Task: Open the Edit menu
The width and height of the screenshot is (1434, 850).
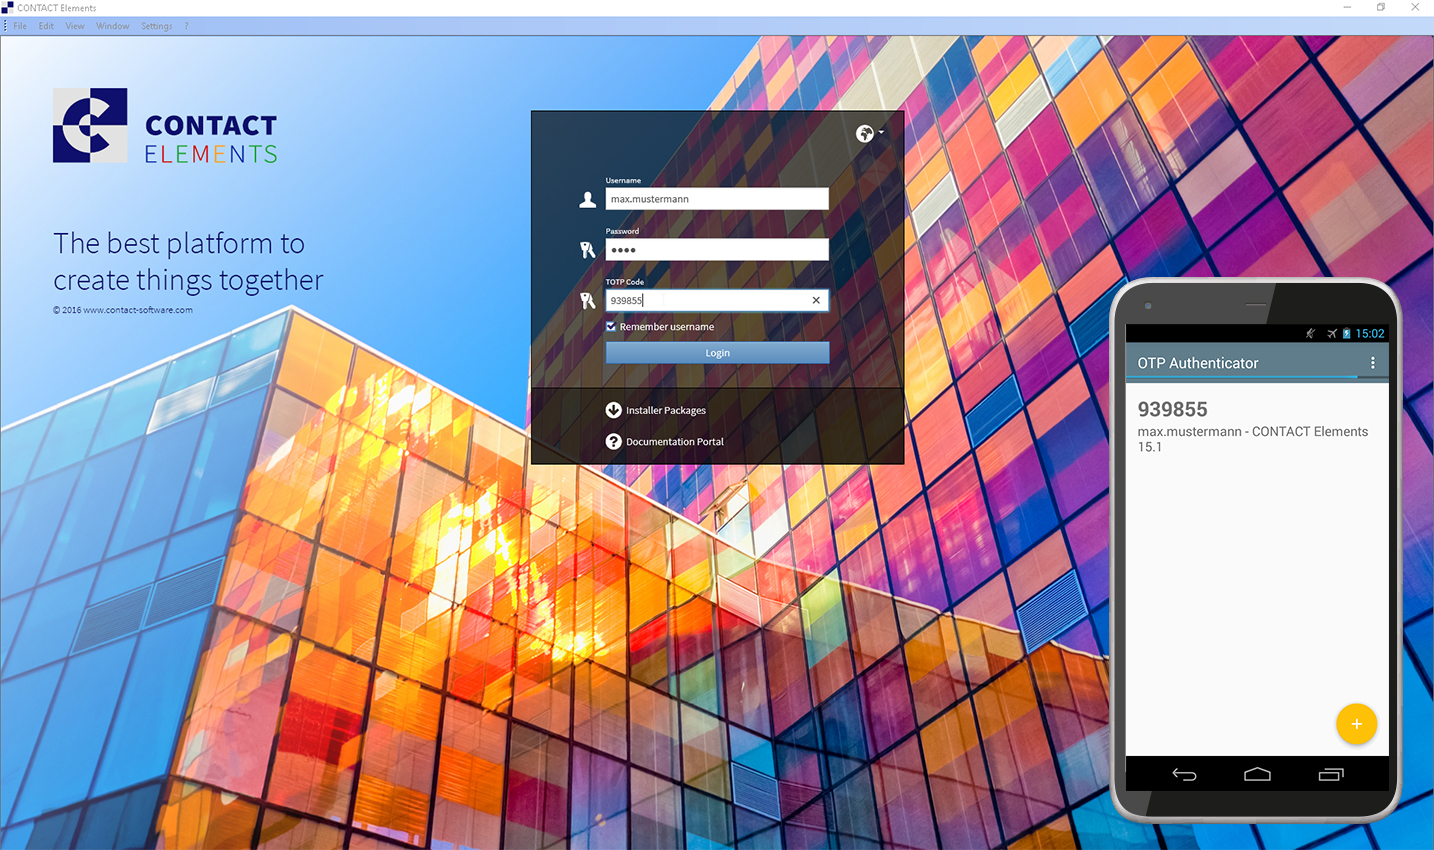Action: [46, 26]
